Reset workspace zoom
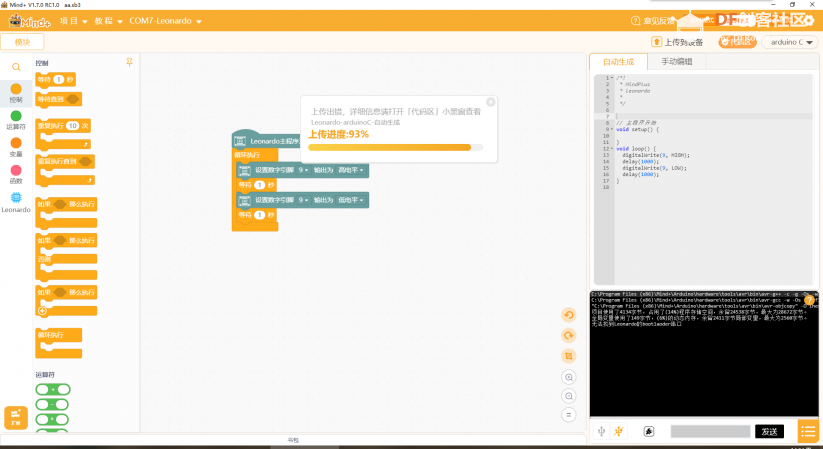This screenshot has width=823, height=449. click(x=568, y=415)
